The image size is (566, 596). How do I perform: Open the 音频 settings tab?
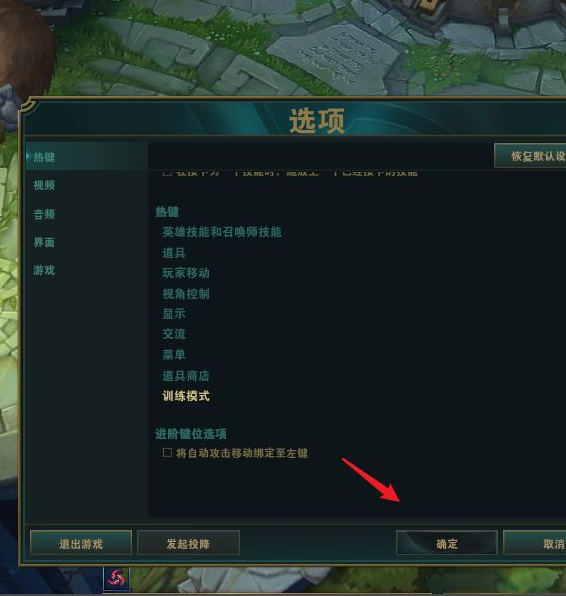44,214
